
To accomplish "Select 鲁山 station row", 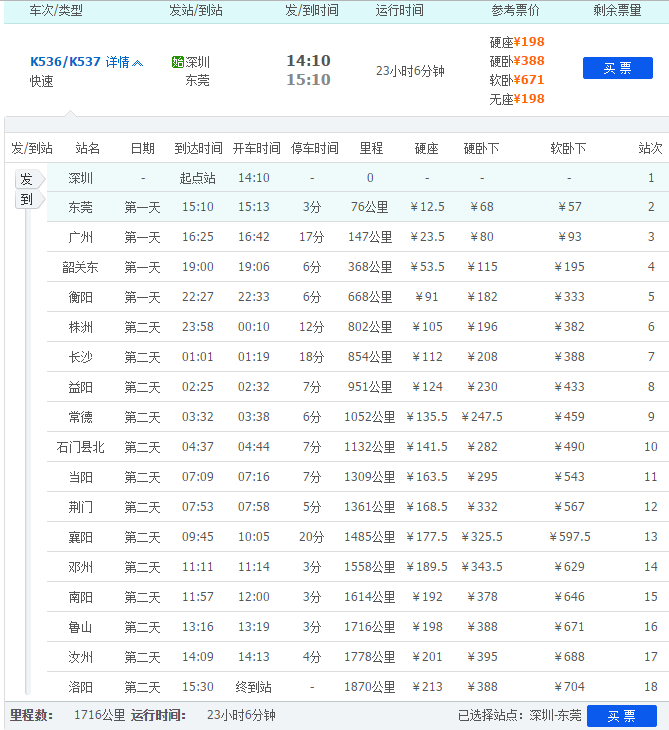I will 358,627.
